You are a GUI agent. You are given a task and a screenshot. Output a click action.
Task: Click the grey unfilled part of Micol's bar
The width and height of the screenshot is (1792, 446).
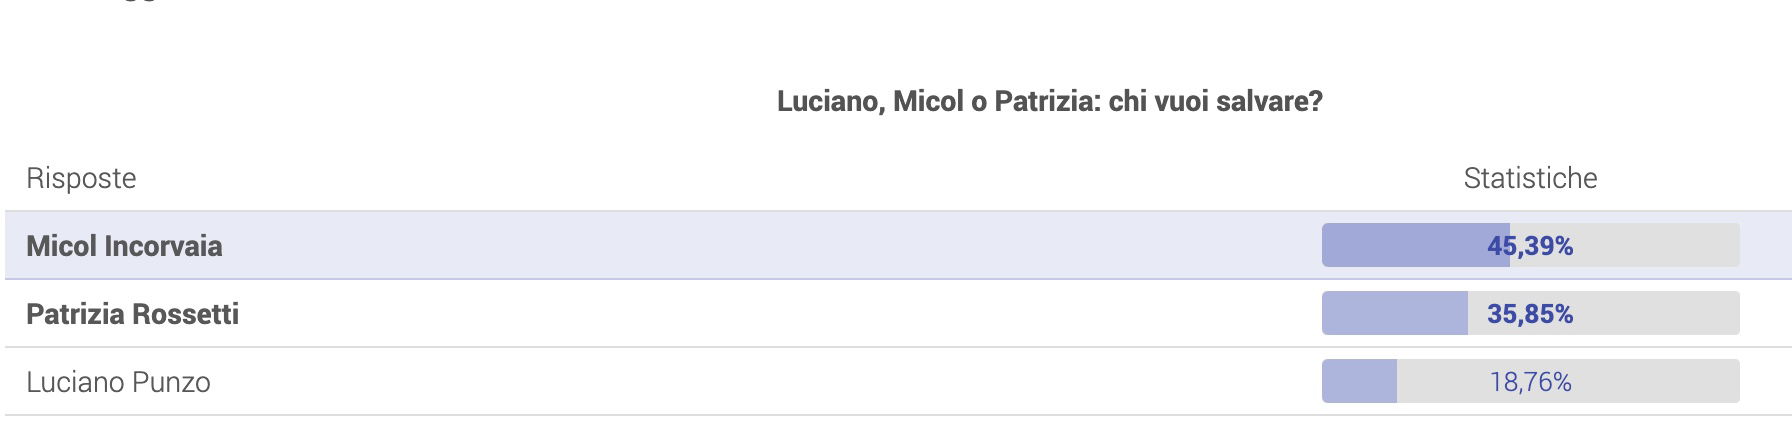coord(1660,245)
